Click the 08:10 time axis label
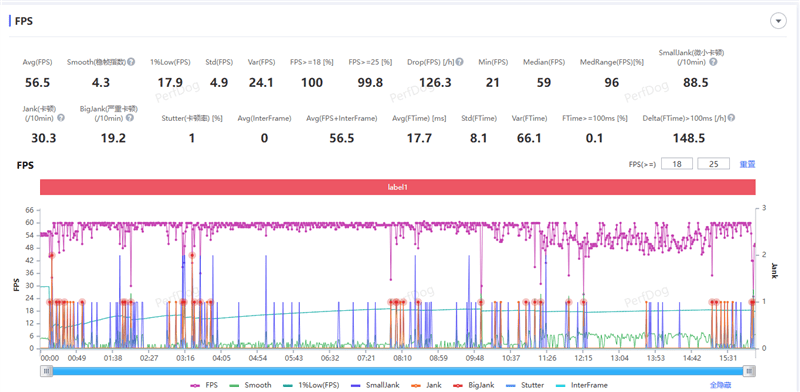This screenshot has width=800, height=392. point(402,359)
